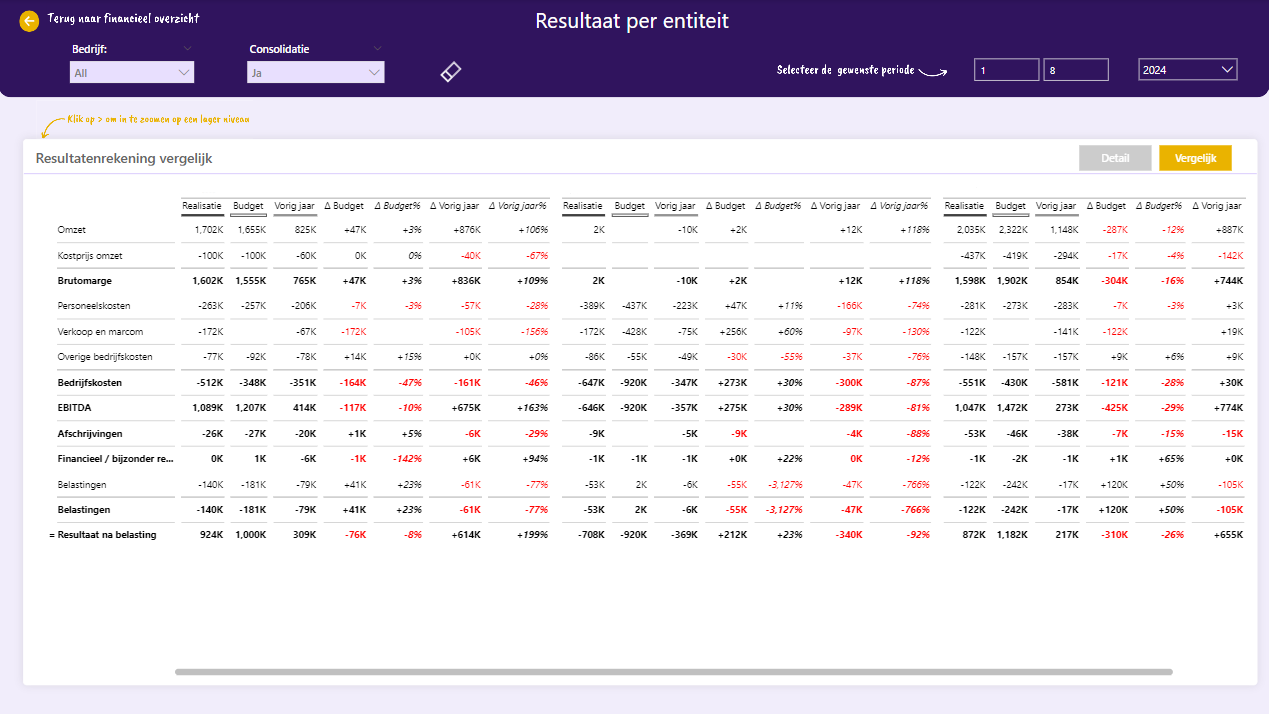Click the horizontal scrollbar under the table
The height and width of the screenshot is (714, 1269).
coord(673,672)
